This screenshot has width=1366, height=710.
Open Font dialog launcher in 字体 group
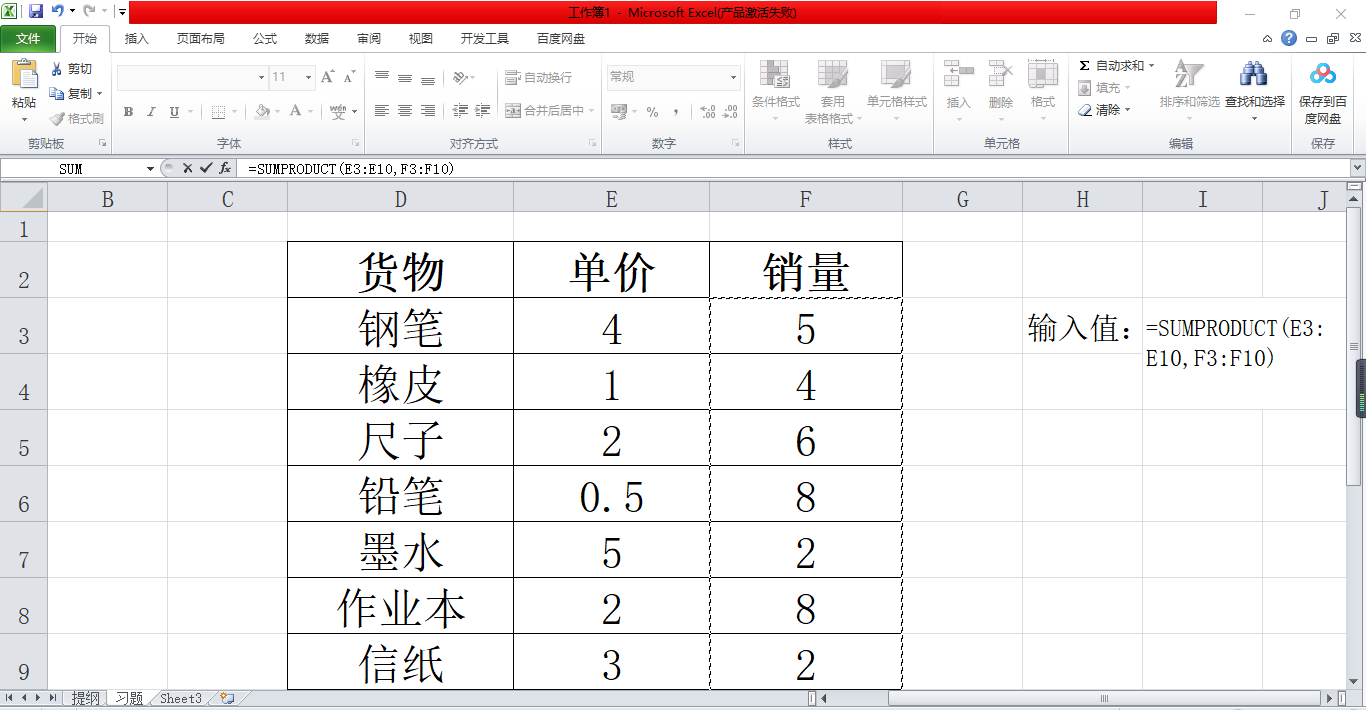(x=355, y=143)
